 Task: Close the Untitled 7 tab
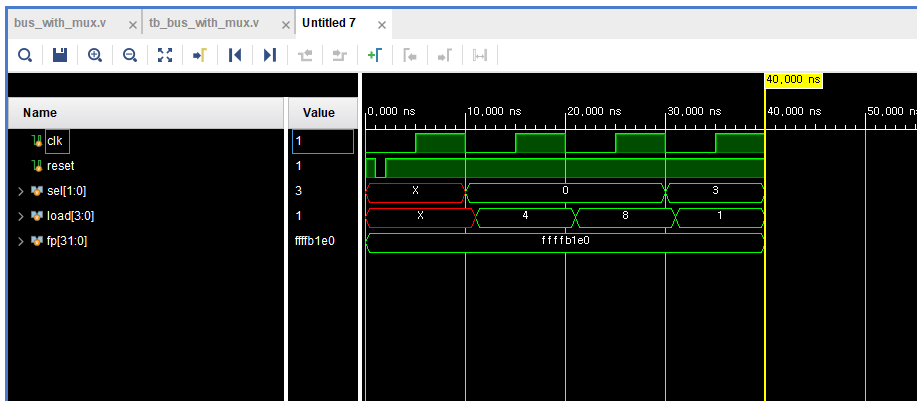point(382,25)
